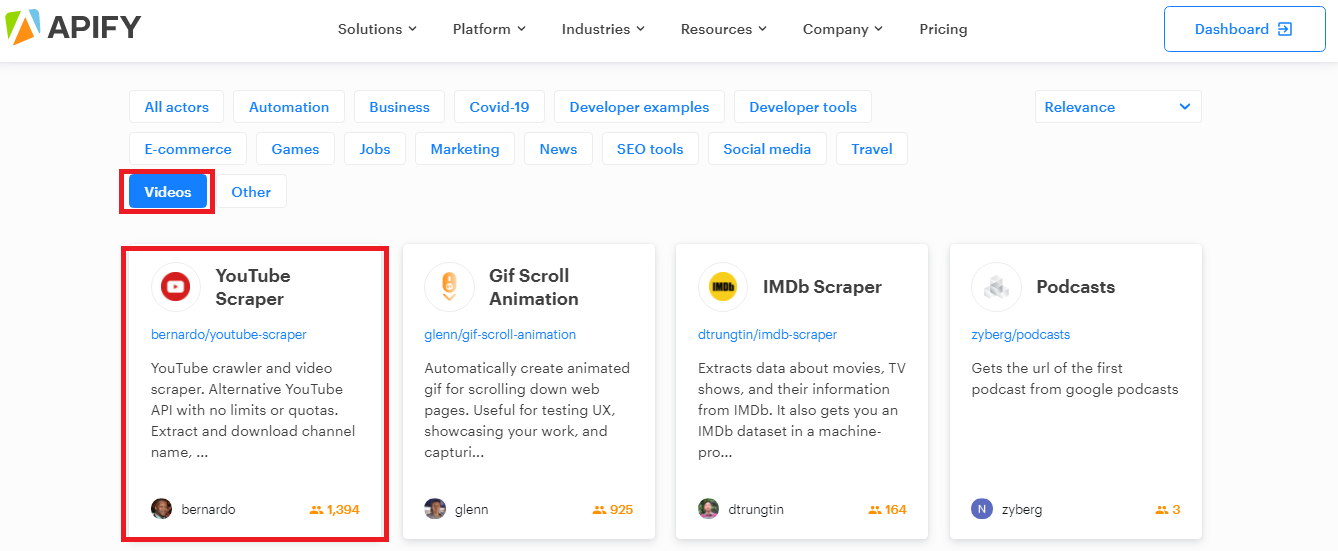
Task: Click the user count 164
Action: pyautogui.click(x=896, y=510)
